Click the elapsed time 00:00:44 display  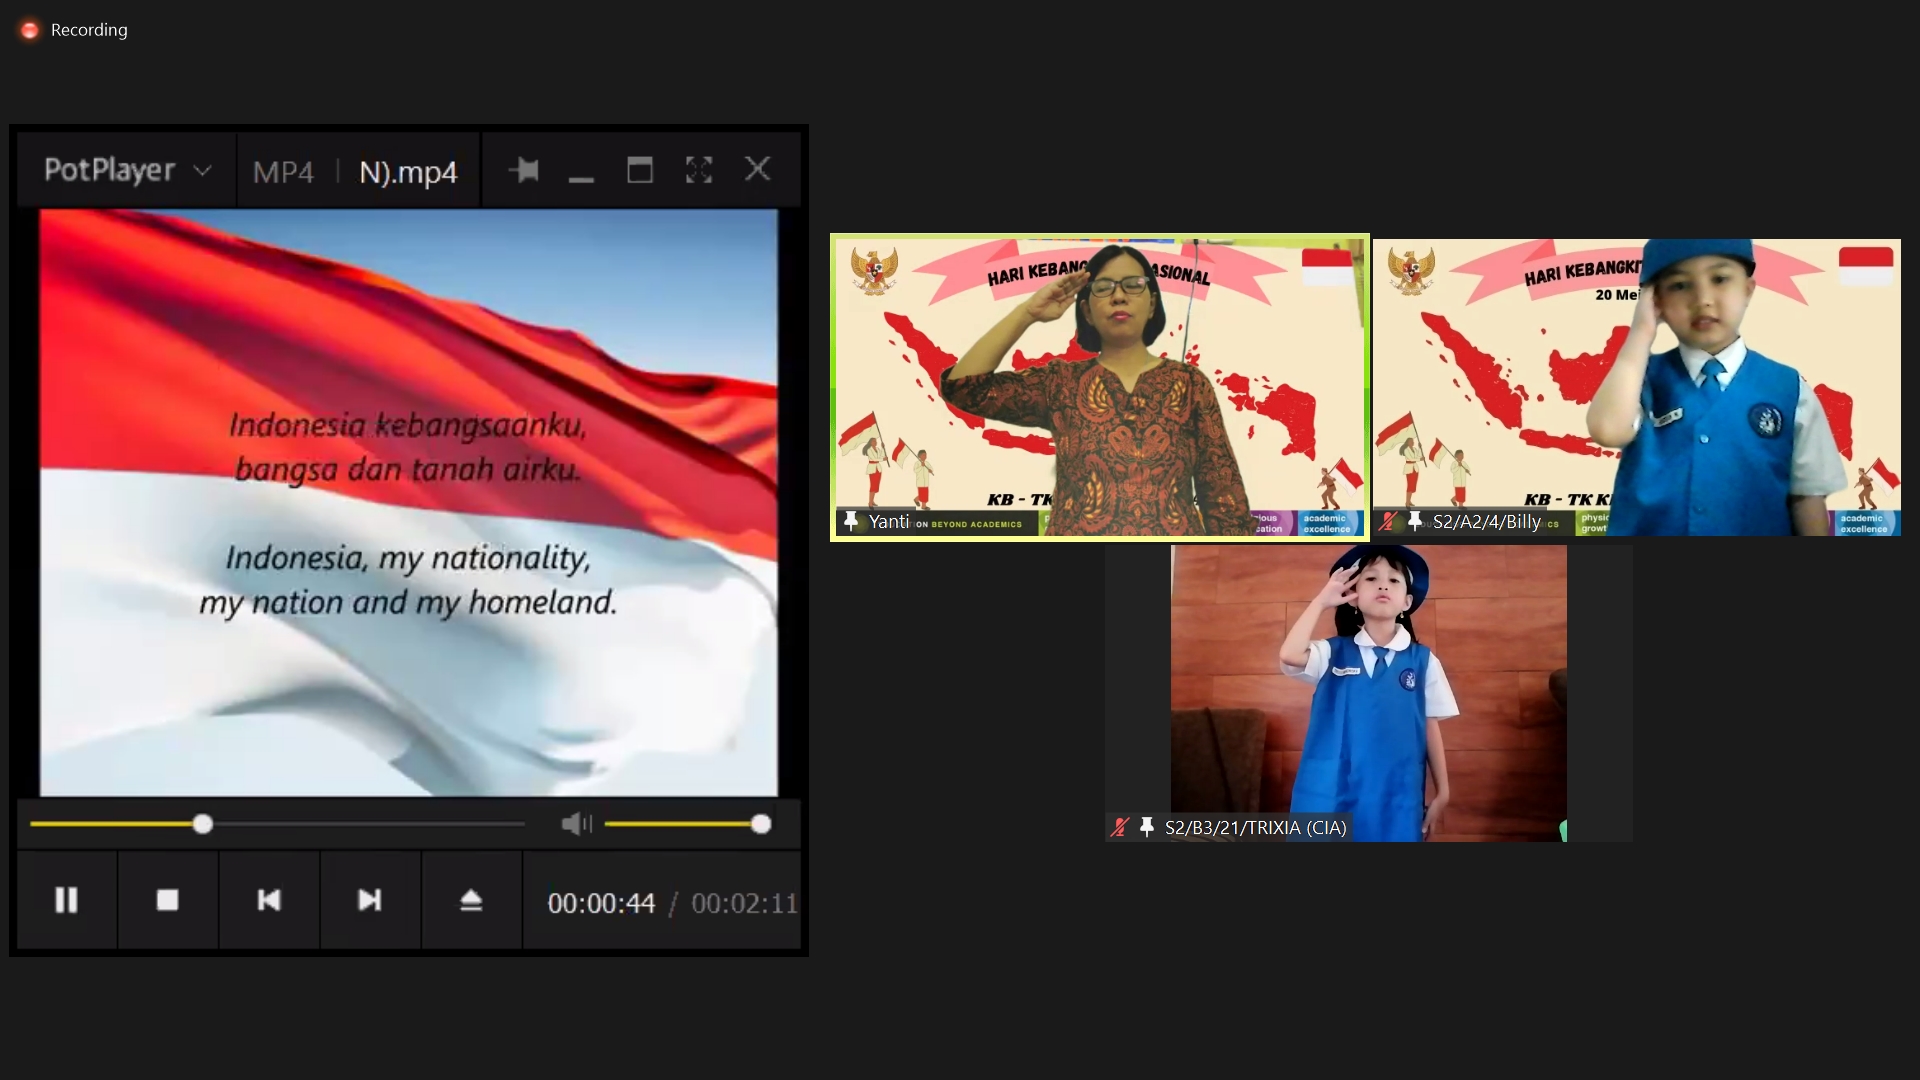tap(601, 903)
